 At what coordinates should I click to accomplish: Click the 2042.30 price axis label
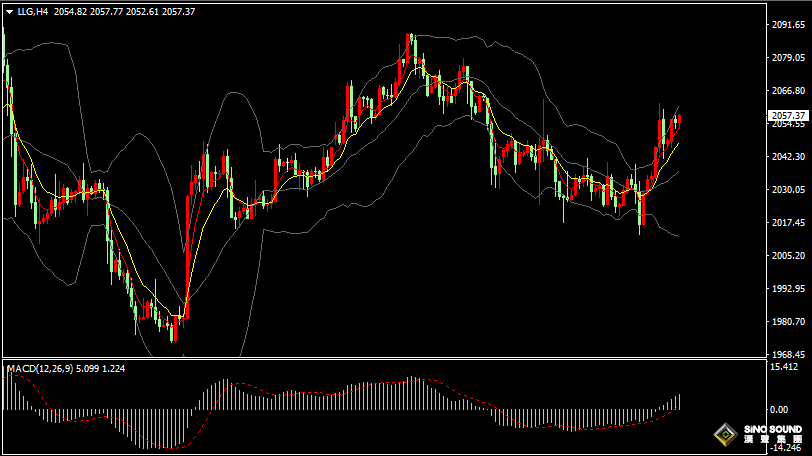[785, 157]
